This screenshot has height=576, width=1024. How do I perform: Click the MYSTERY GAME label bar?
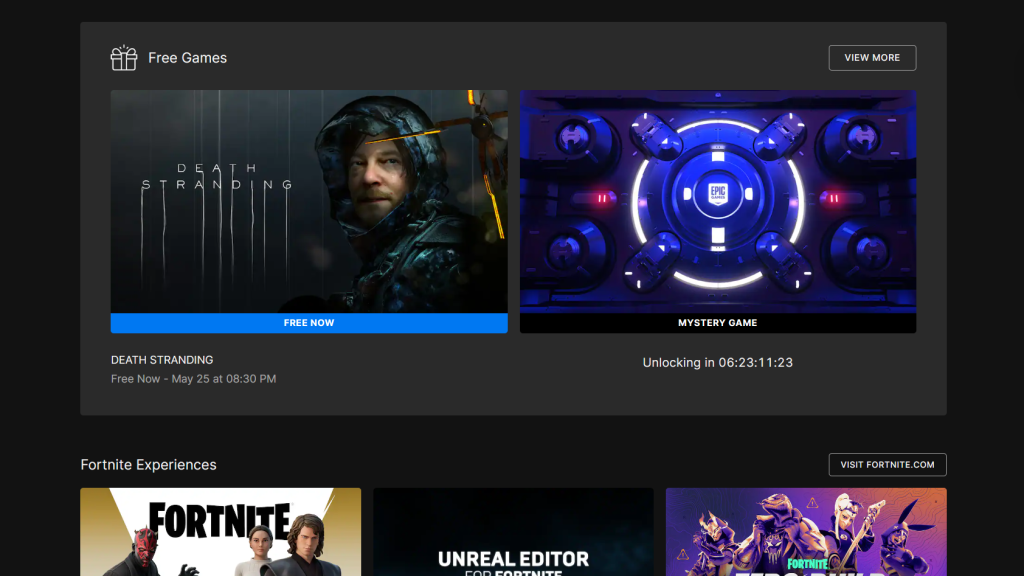tap(718, 322)
